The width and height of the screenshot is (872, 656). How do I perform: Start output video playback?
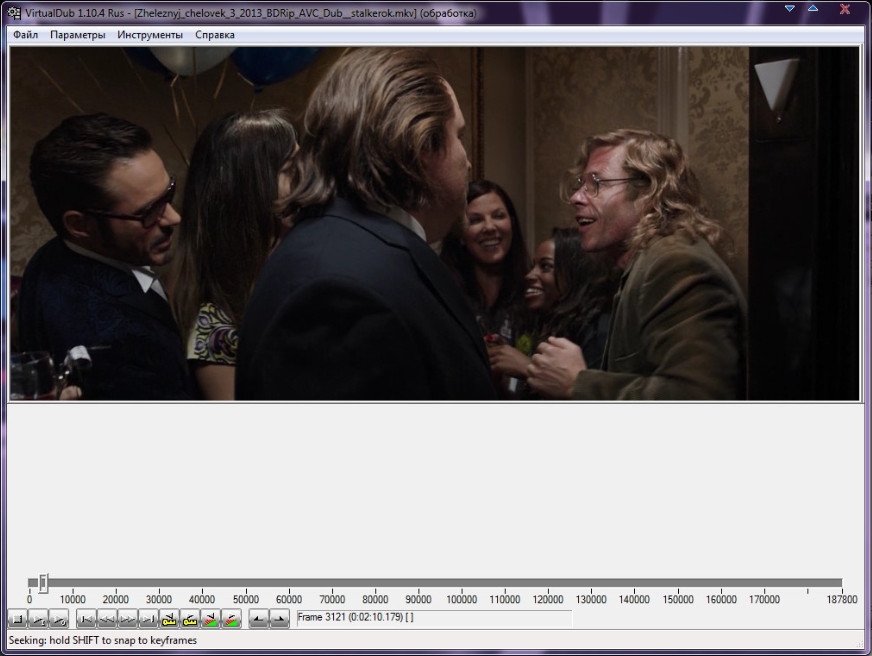pyautogui.click(x=58, y=619)
